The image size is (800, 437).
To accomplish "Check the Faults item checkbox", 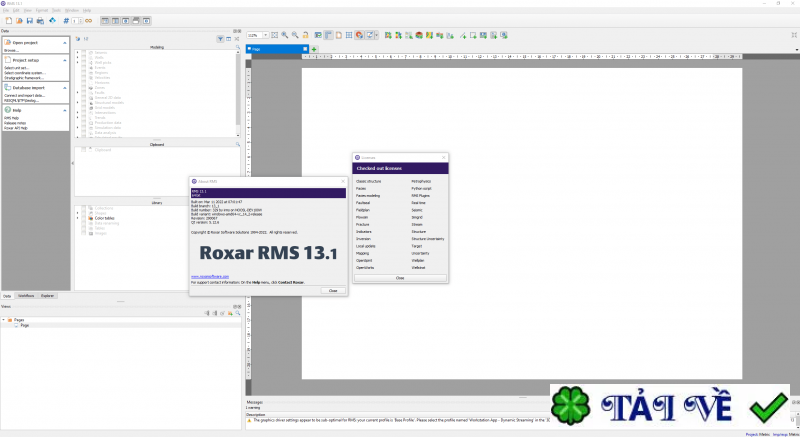I will (84, 93).
